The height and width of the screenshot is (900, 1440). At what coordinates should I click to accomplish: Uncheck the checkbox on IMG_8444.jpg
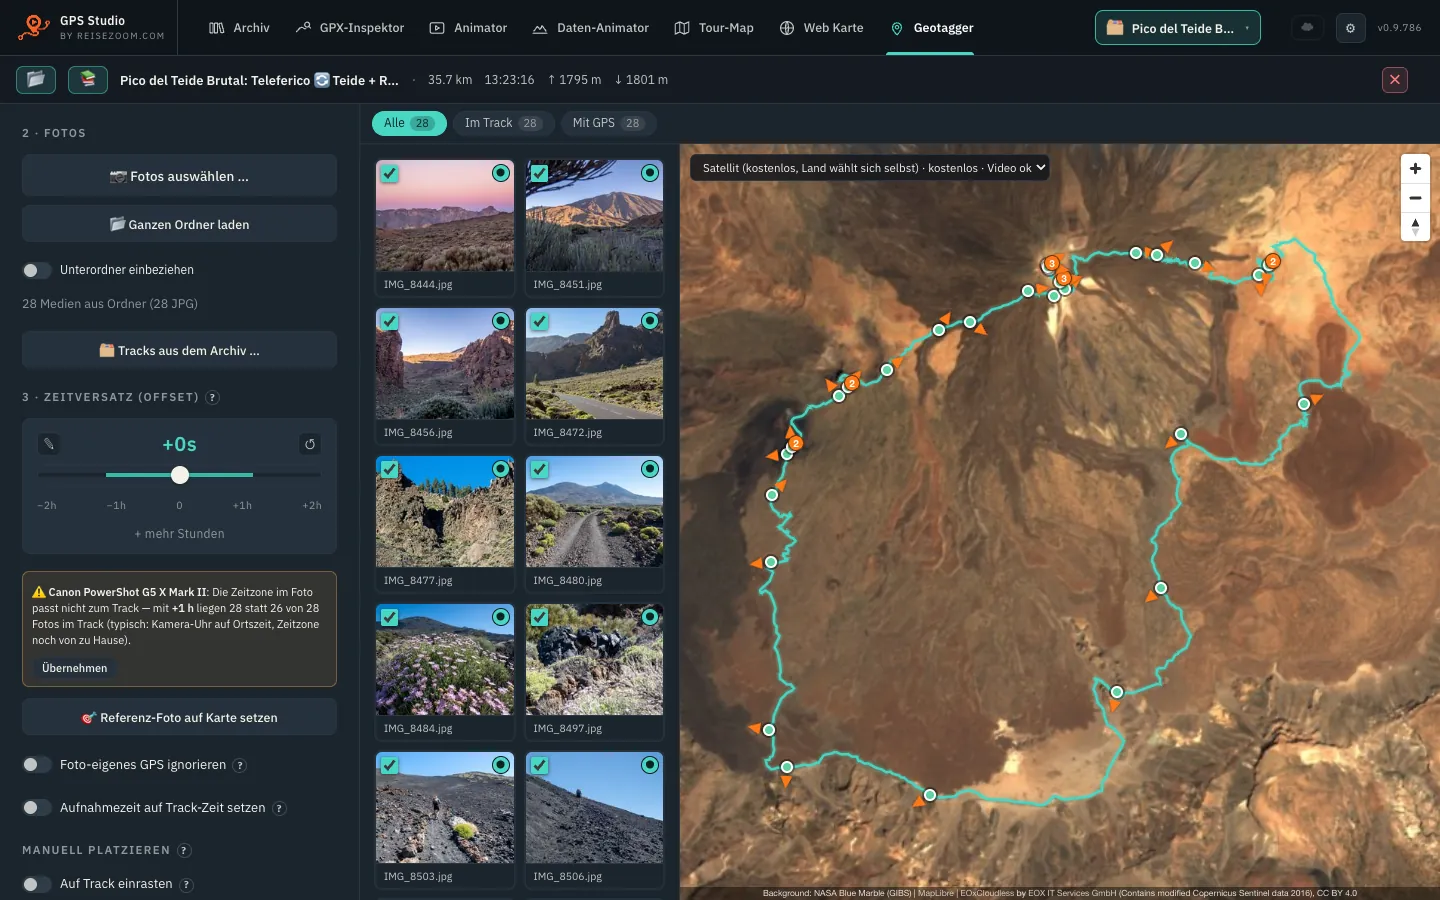click(389, 173)
